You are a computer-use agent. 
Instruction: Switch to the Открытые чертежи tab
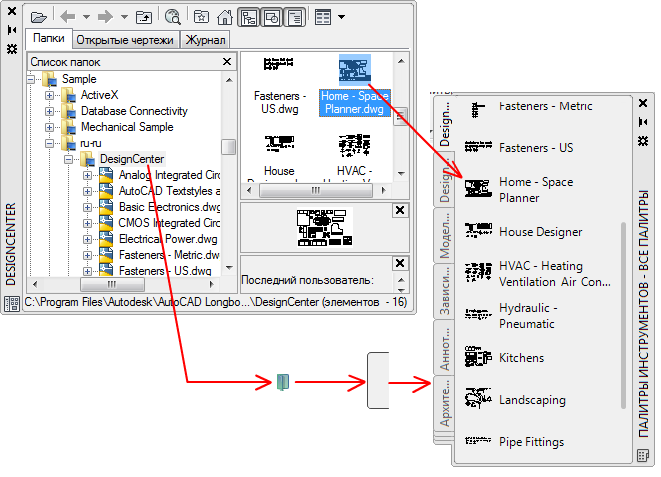pyautogui.click(x=125, y=40)
